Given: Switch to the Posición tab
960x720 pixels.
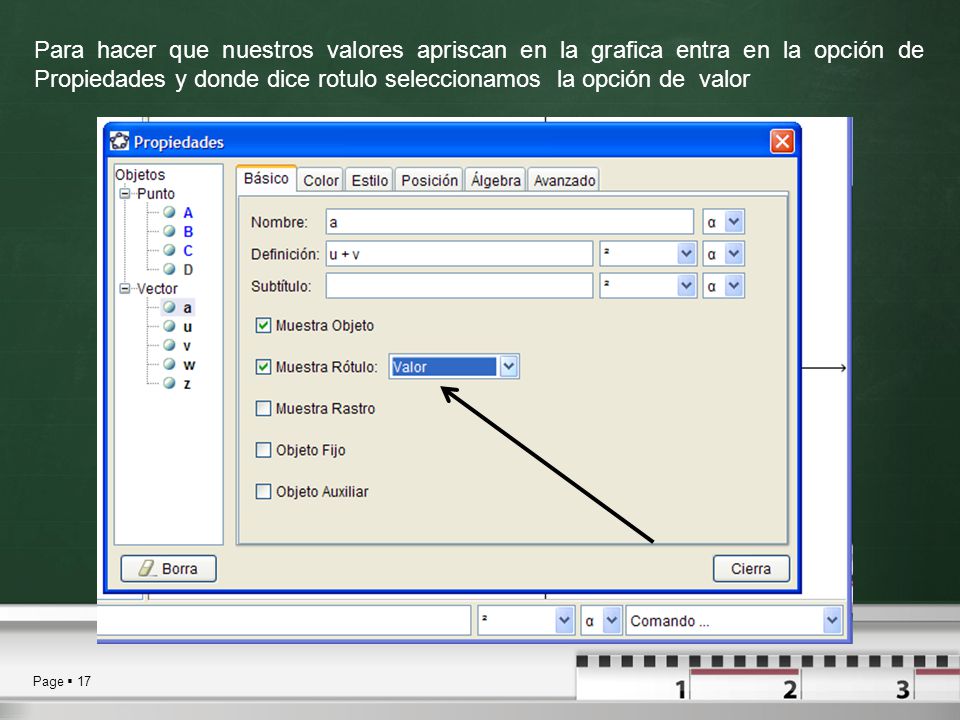Looking at the screenshot, I should coord(429,181).
